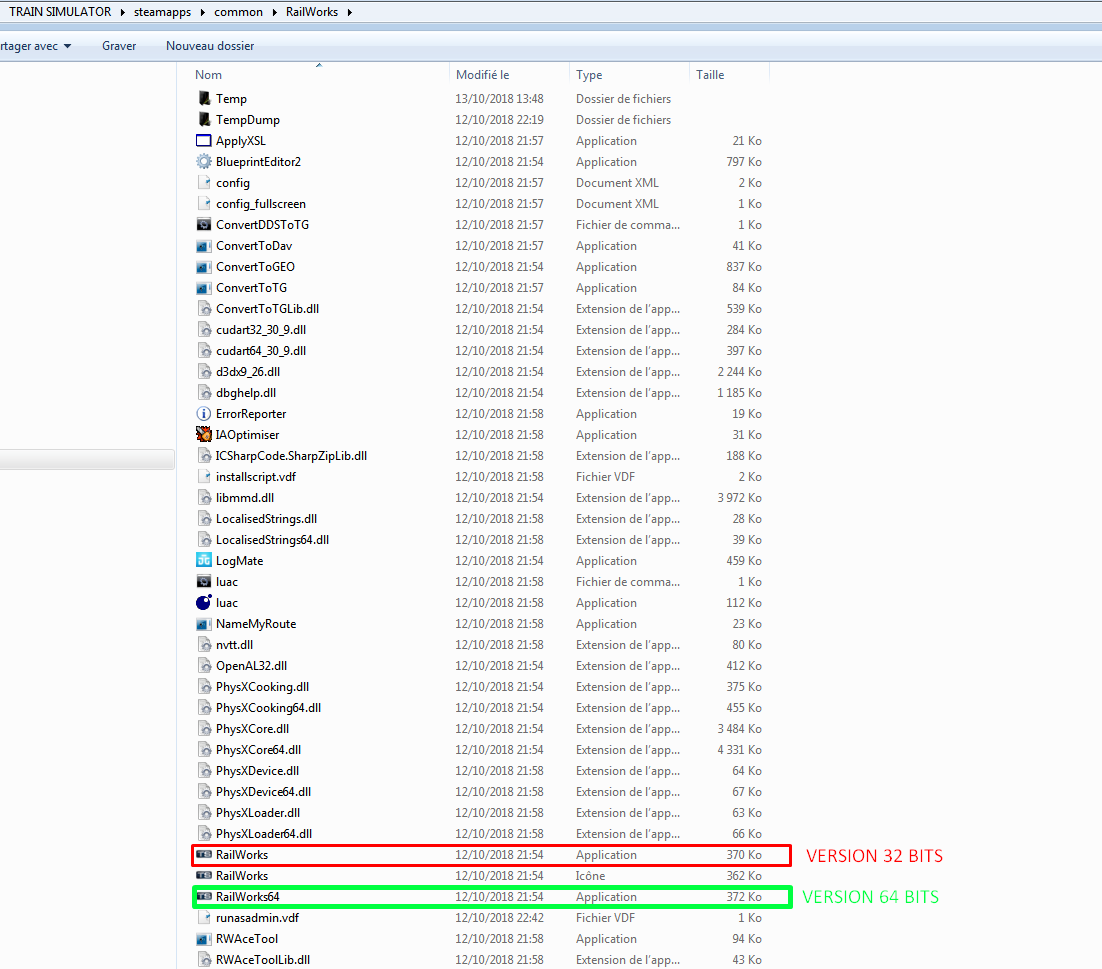
Task: Select the cudart64_30_9.dll file name
Action: coord(261,351)
